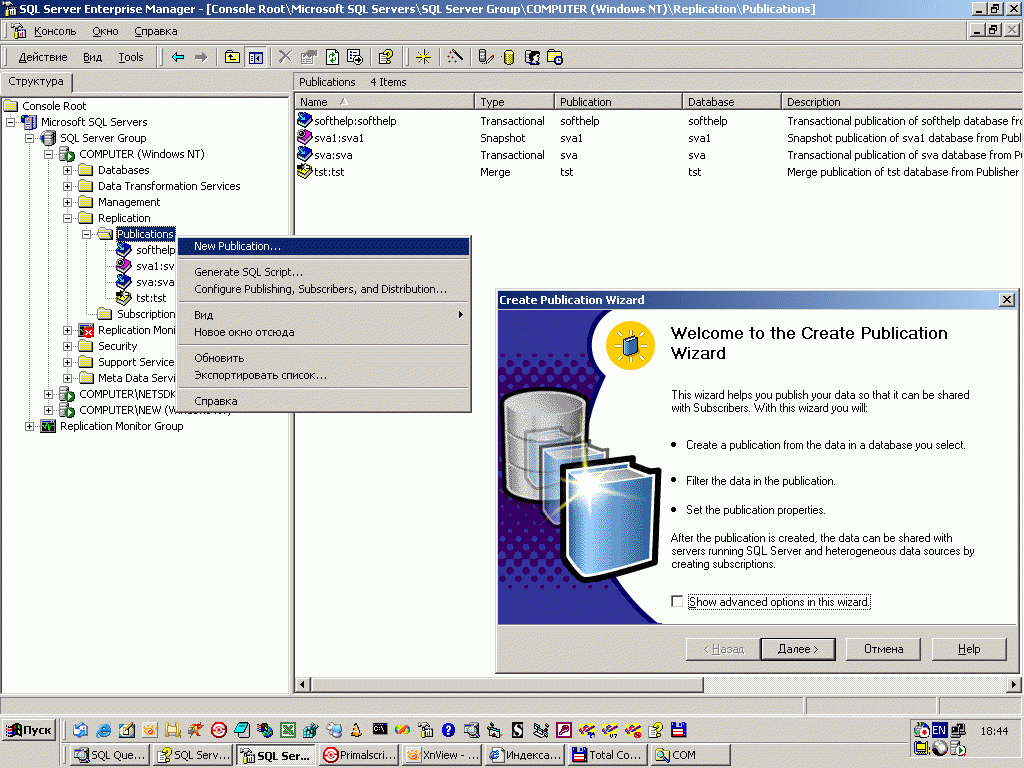The height and width of the screenshot is (768, 1024).
Task: Click horizontal scrollbar right arrow
Action: tap(1013, 684)
